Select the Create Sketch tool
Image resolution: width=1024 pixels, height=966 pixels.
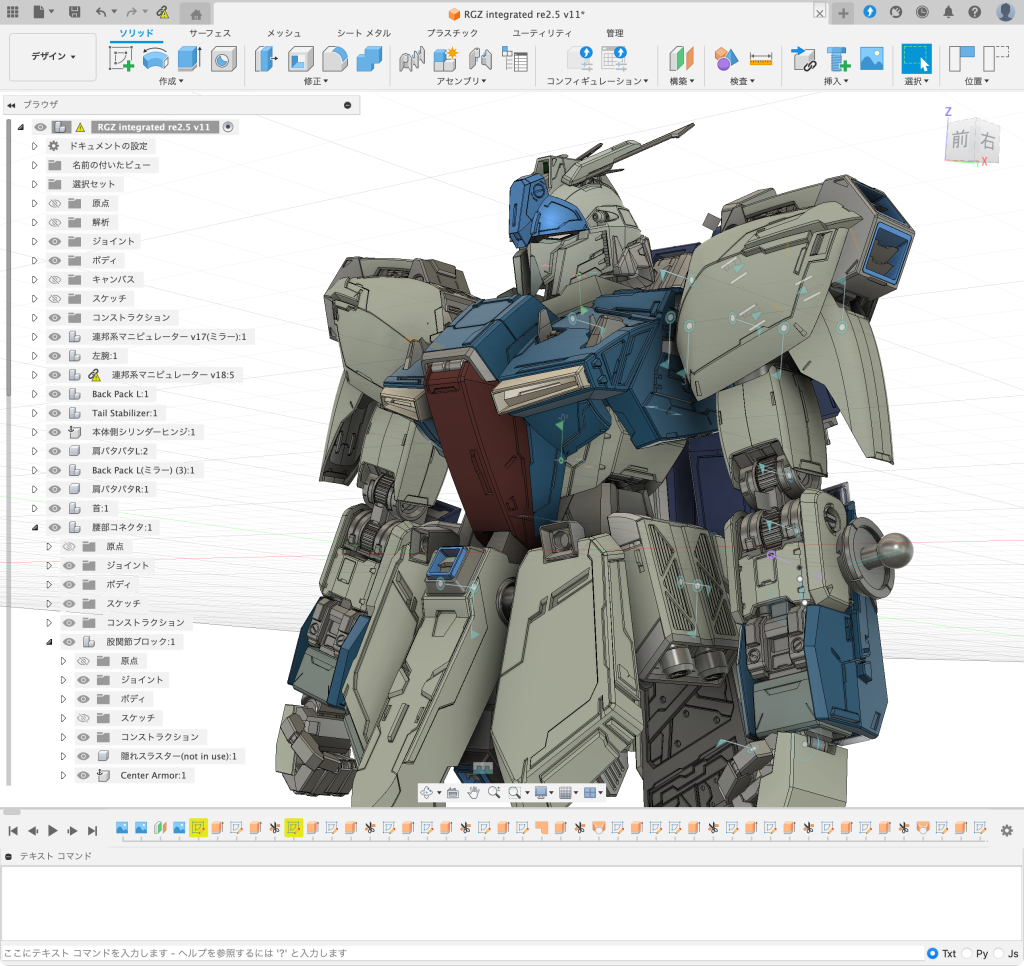pos(121,59)
